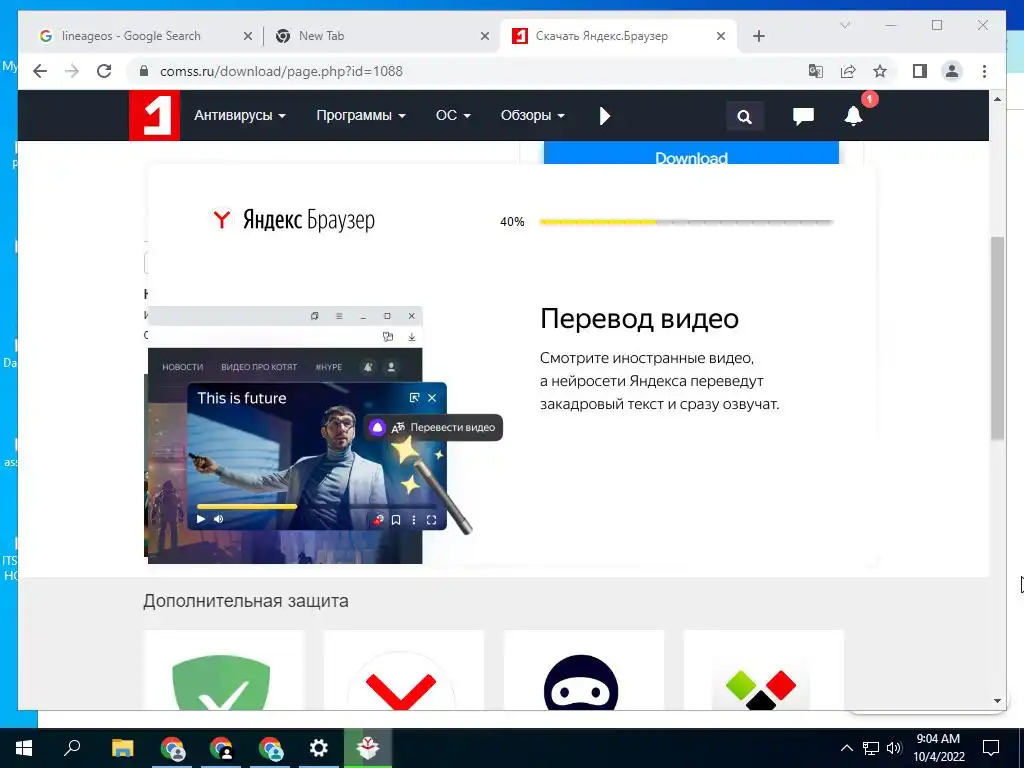Open network icon in system tray
The width and height of the screenshot is (1024, 768).
click(871, 748)
